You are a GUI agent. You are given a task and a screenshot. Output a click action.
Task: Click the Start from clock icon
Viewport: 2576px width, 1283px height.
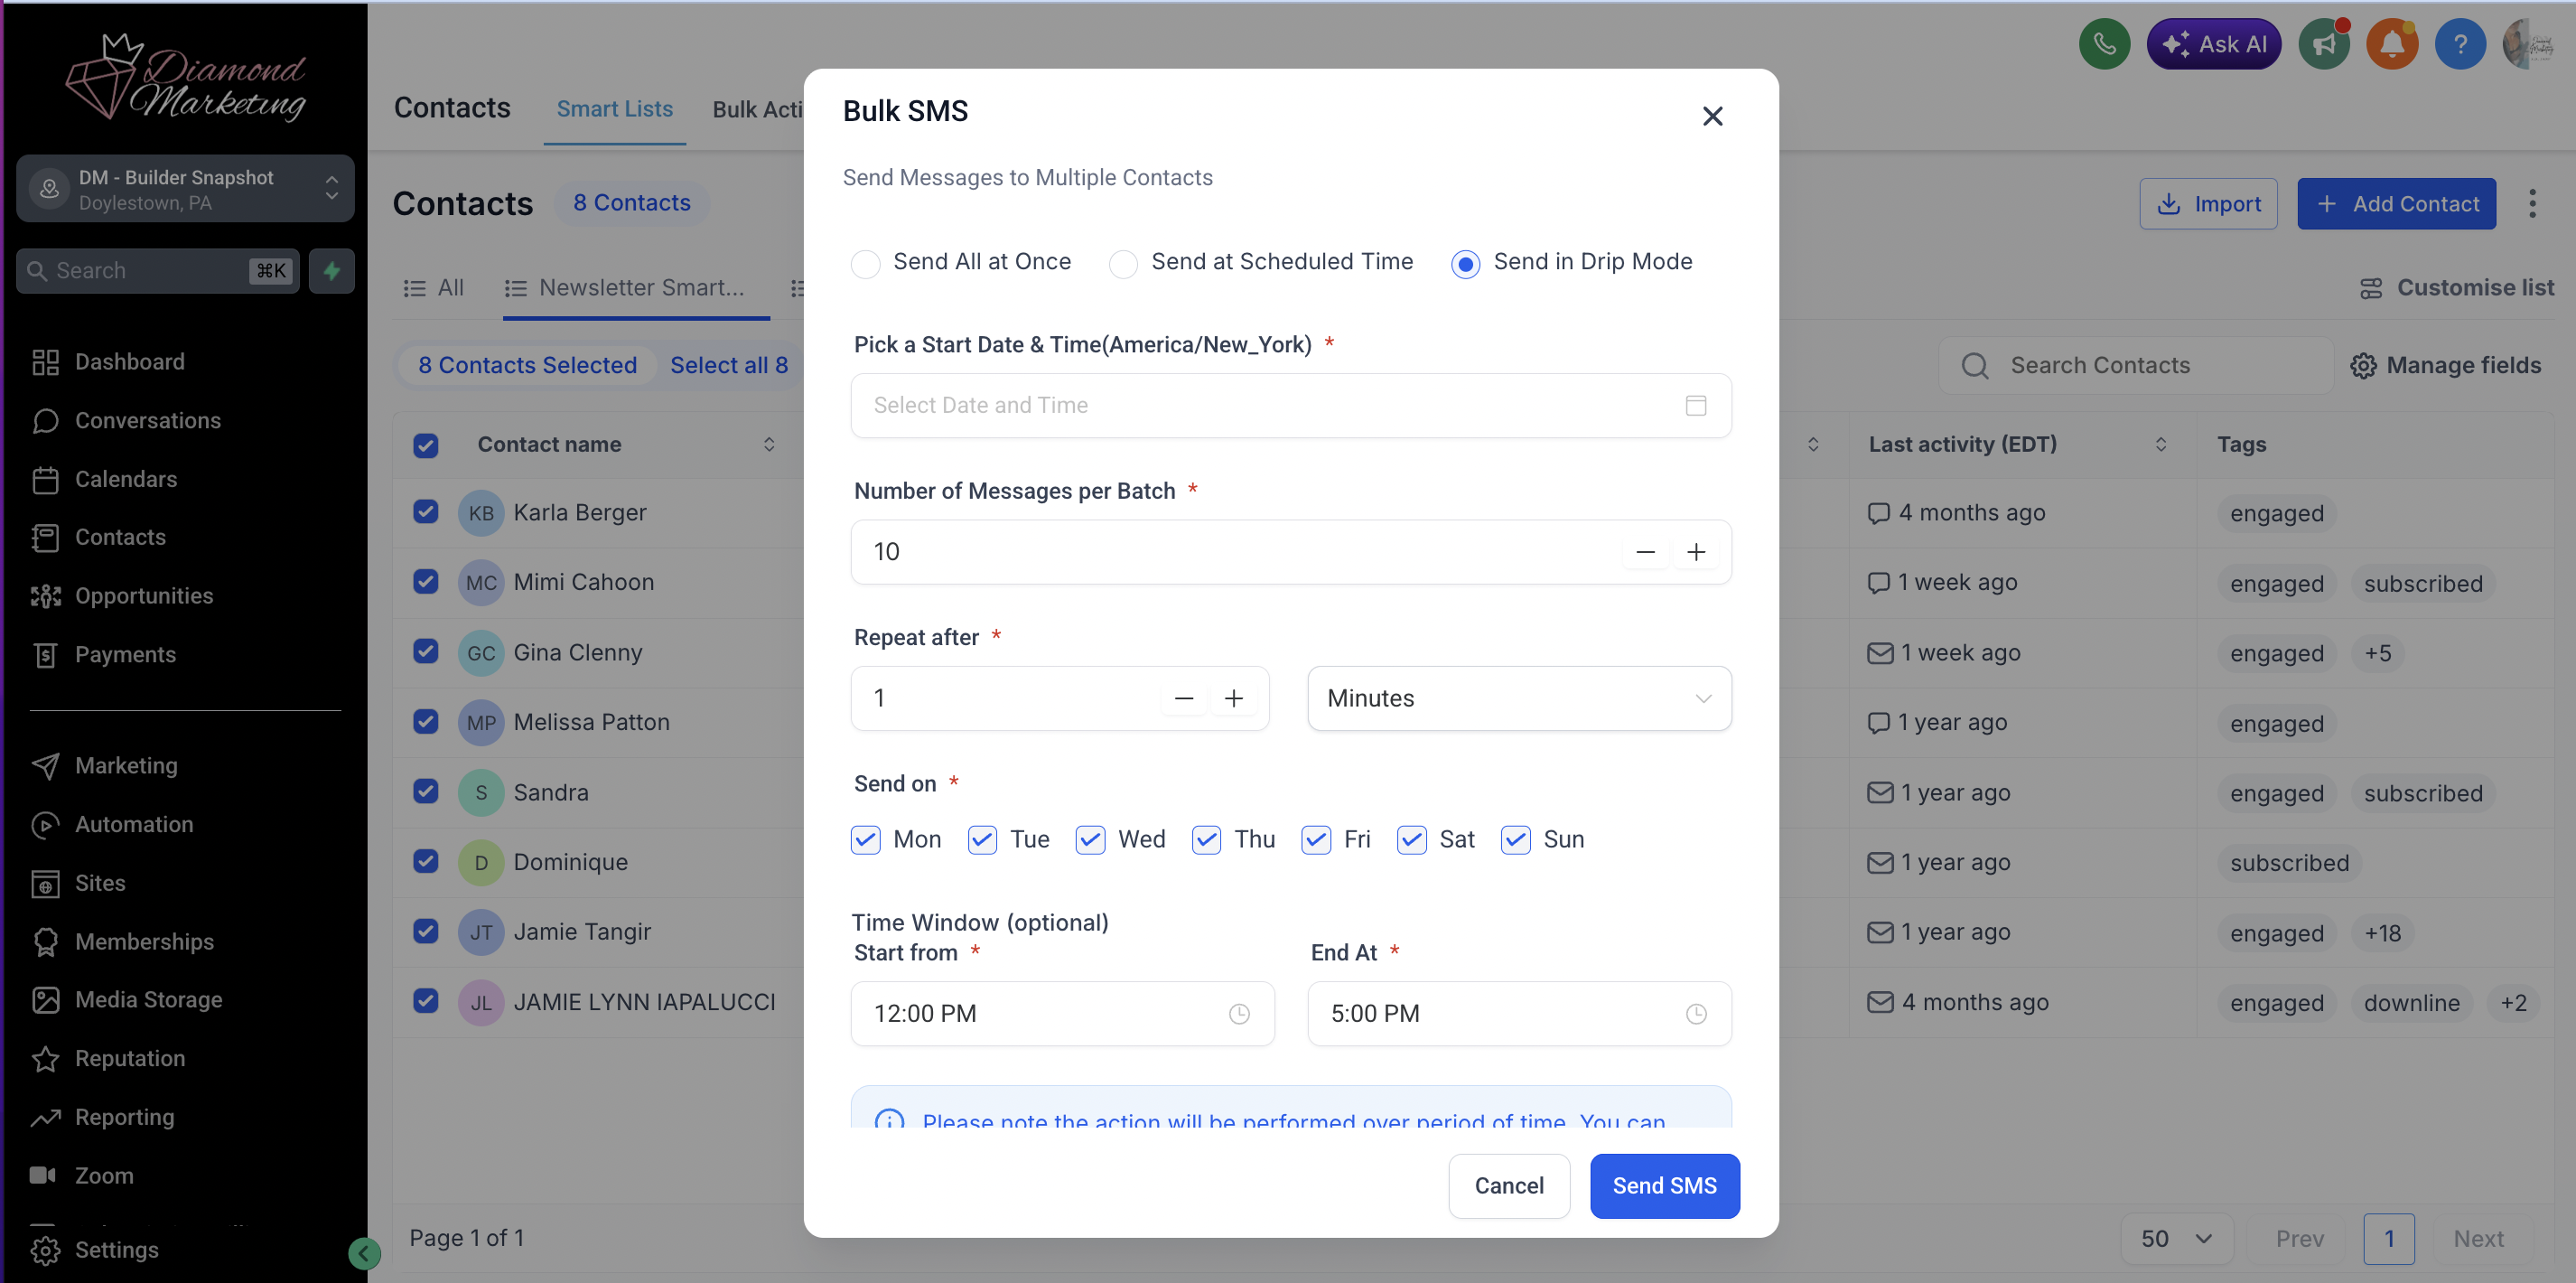1239,1014
